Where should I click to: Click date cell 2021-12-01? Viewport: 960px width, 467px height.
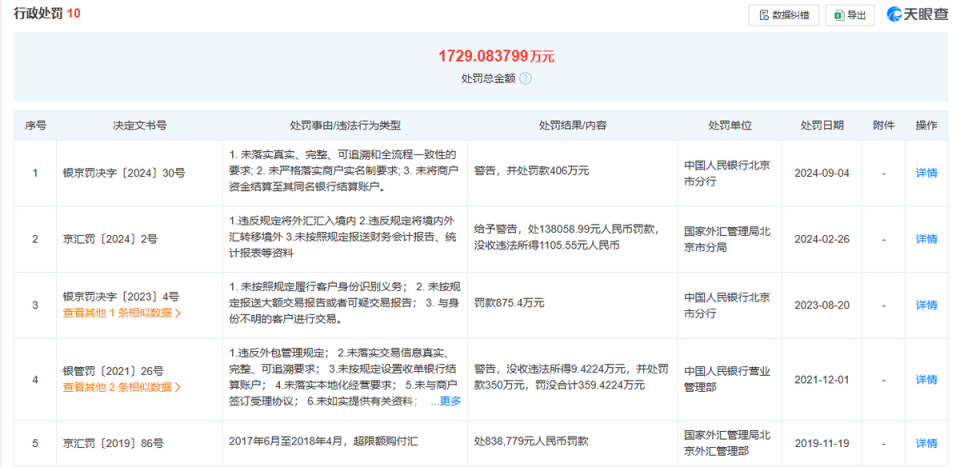coord(822,379)
